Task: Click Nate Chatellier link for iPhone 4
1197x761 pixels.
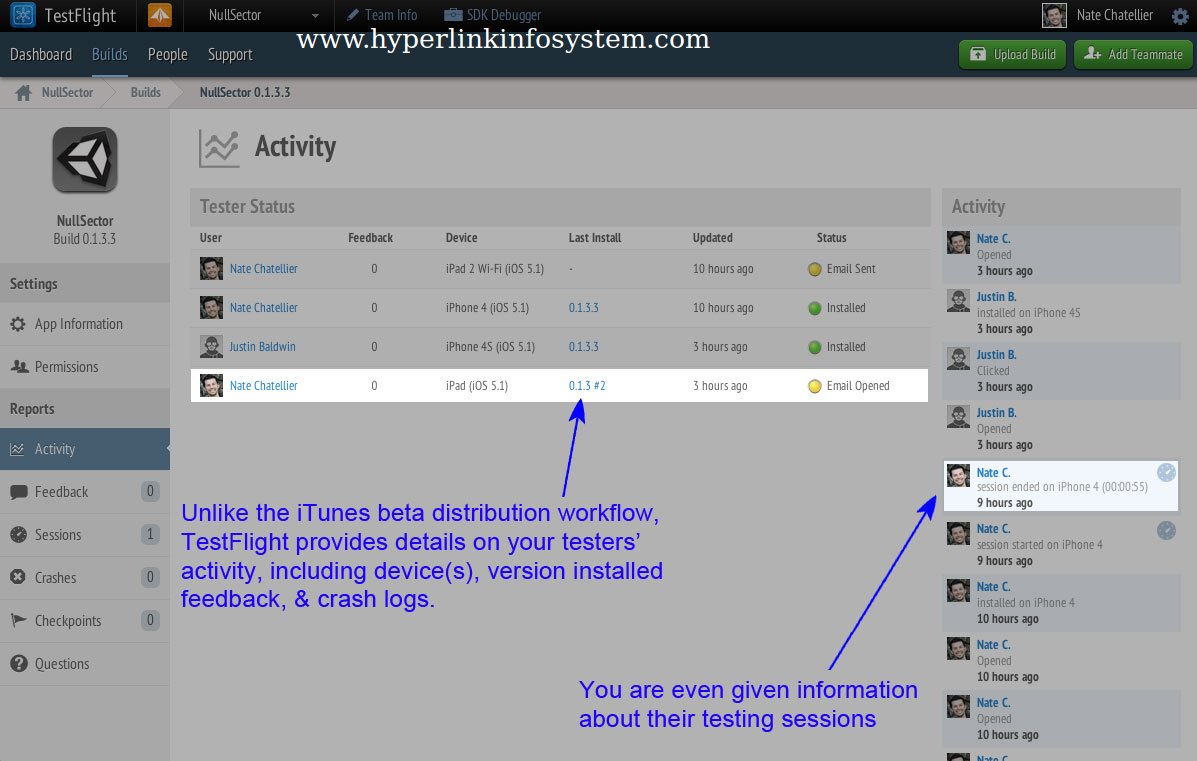Action: click(263, 308)
